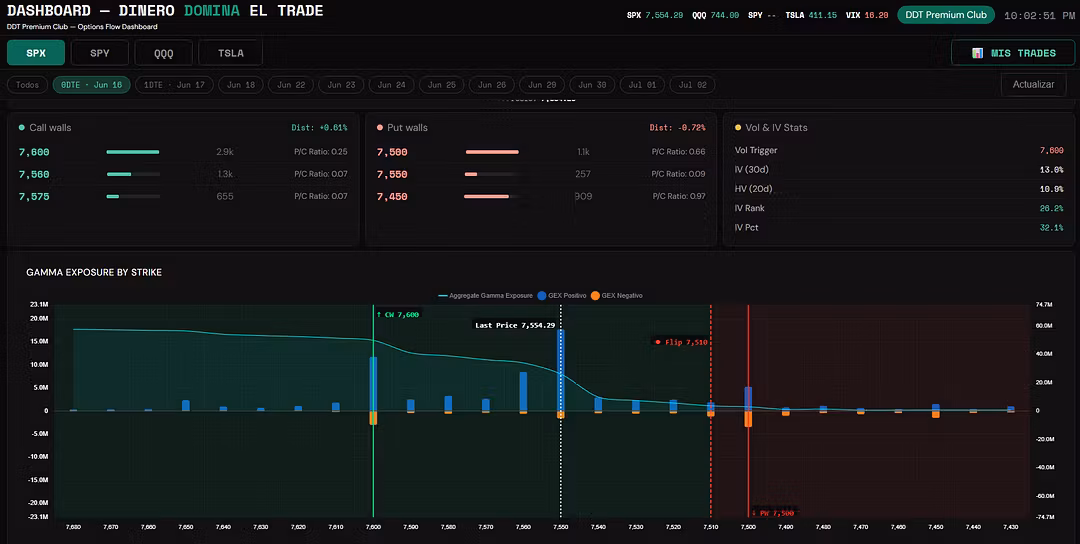Pick the Jun 24 expiration pill
Image resolution: width=1080 pixels, height=544 pixels.
(392, 85)
